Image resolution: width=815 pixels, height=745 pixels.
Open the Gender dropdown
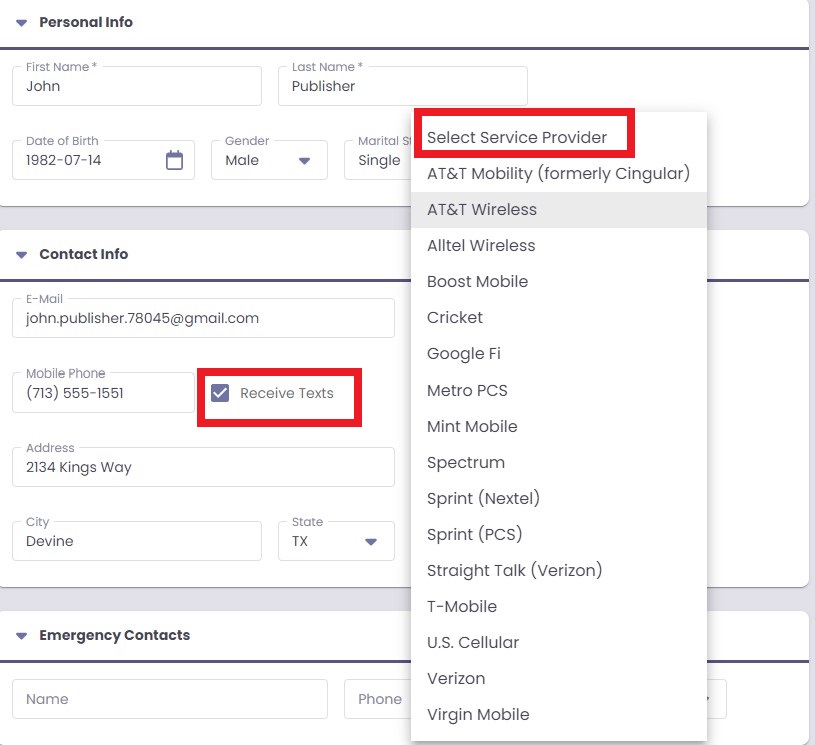point(269,160)
